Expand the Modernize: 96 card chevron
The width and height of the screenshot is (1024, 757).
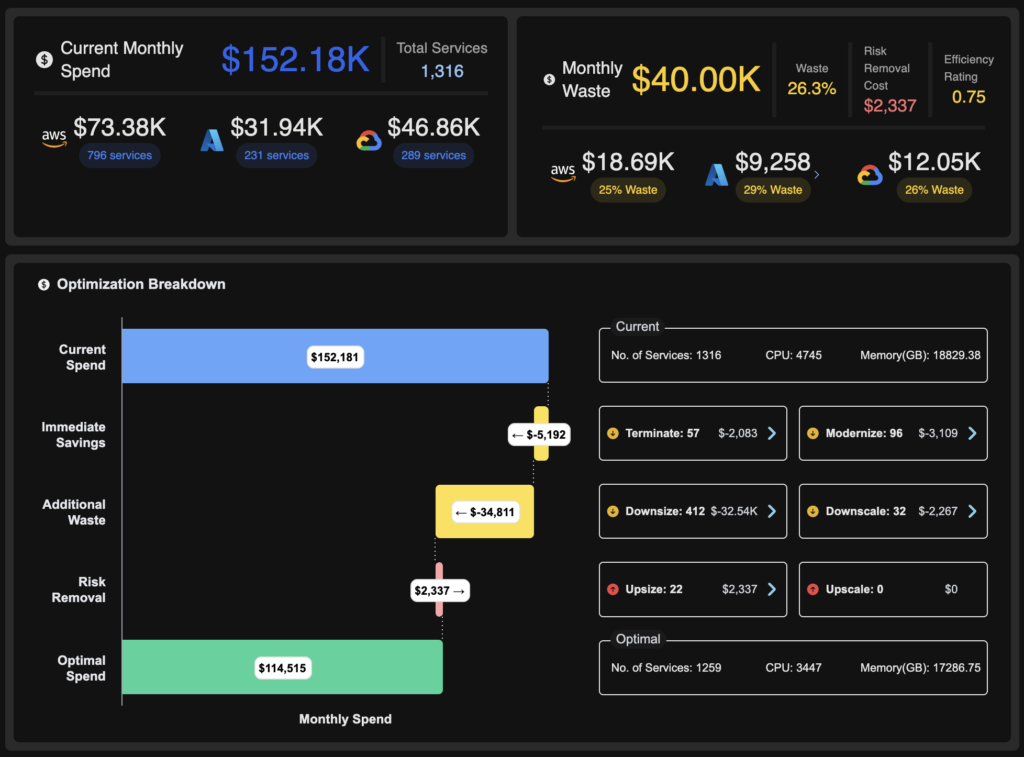(x=972, y=433)
